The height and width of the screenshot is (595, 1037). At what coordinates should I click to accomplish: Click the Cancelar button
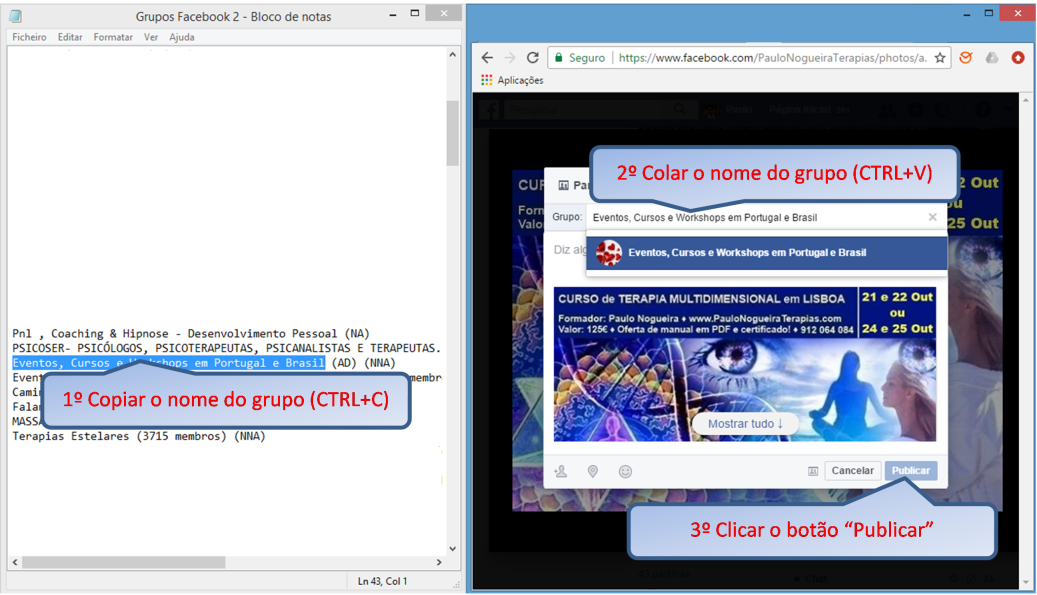point(852,471)
